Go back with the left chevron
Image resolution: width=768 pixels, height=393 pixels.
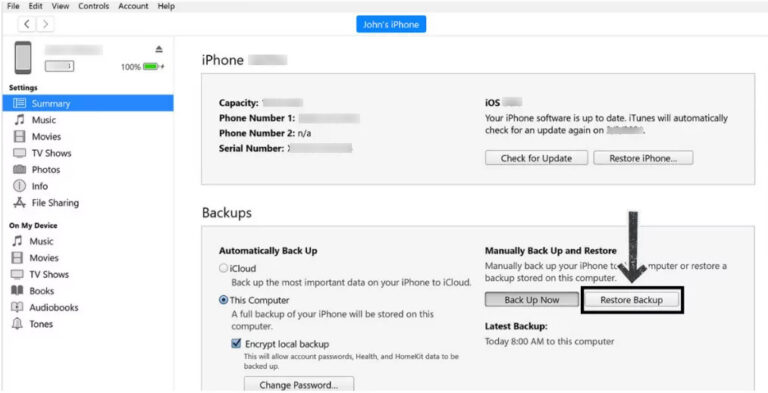(x=27, y=24)
